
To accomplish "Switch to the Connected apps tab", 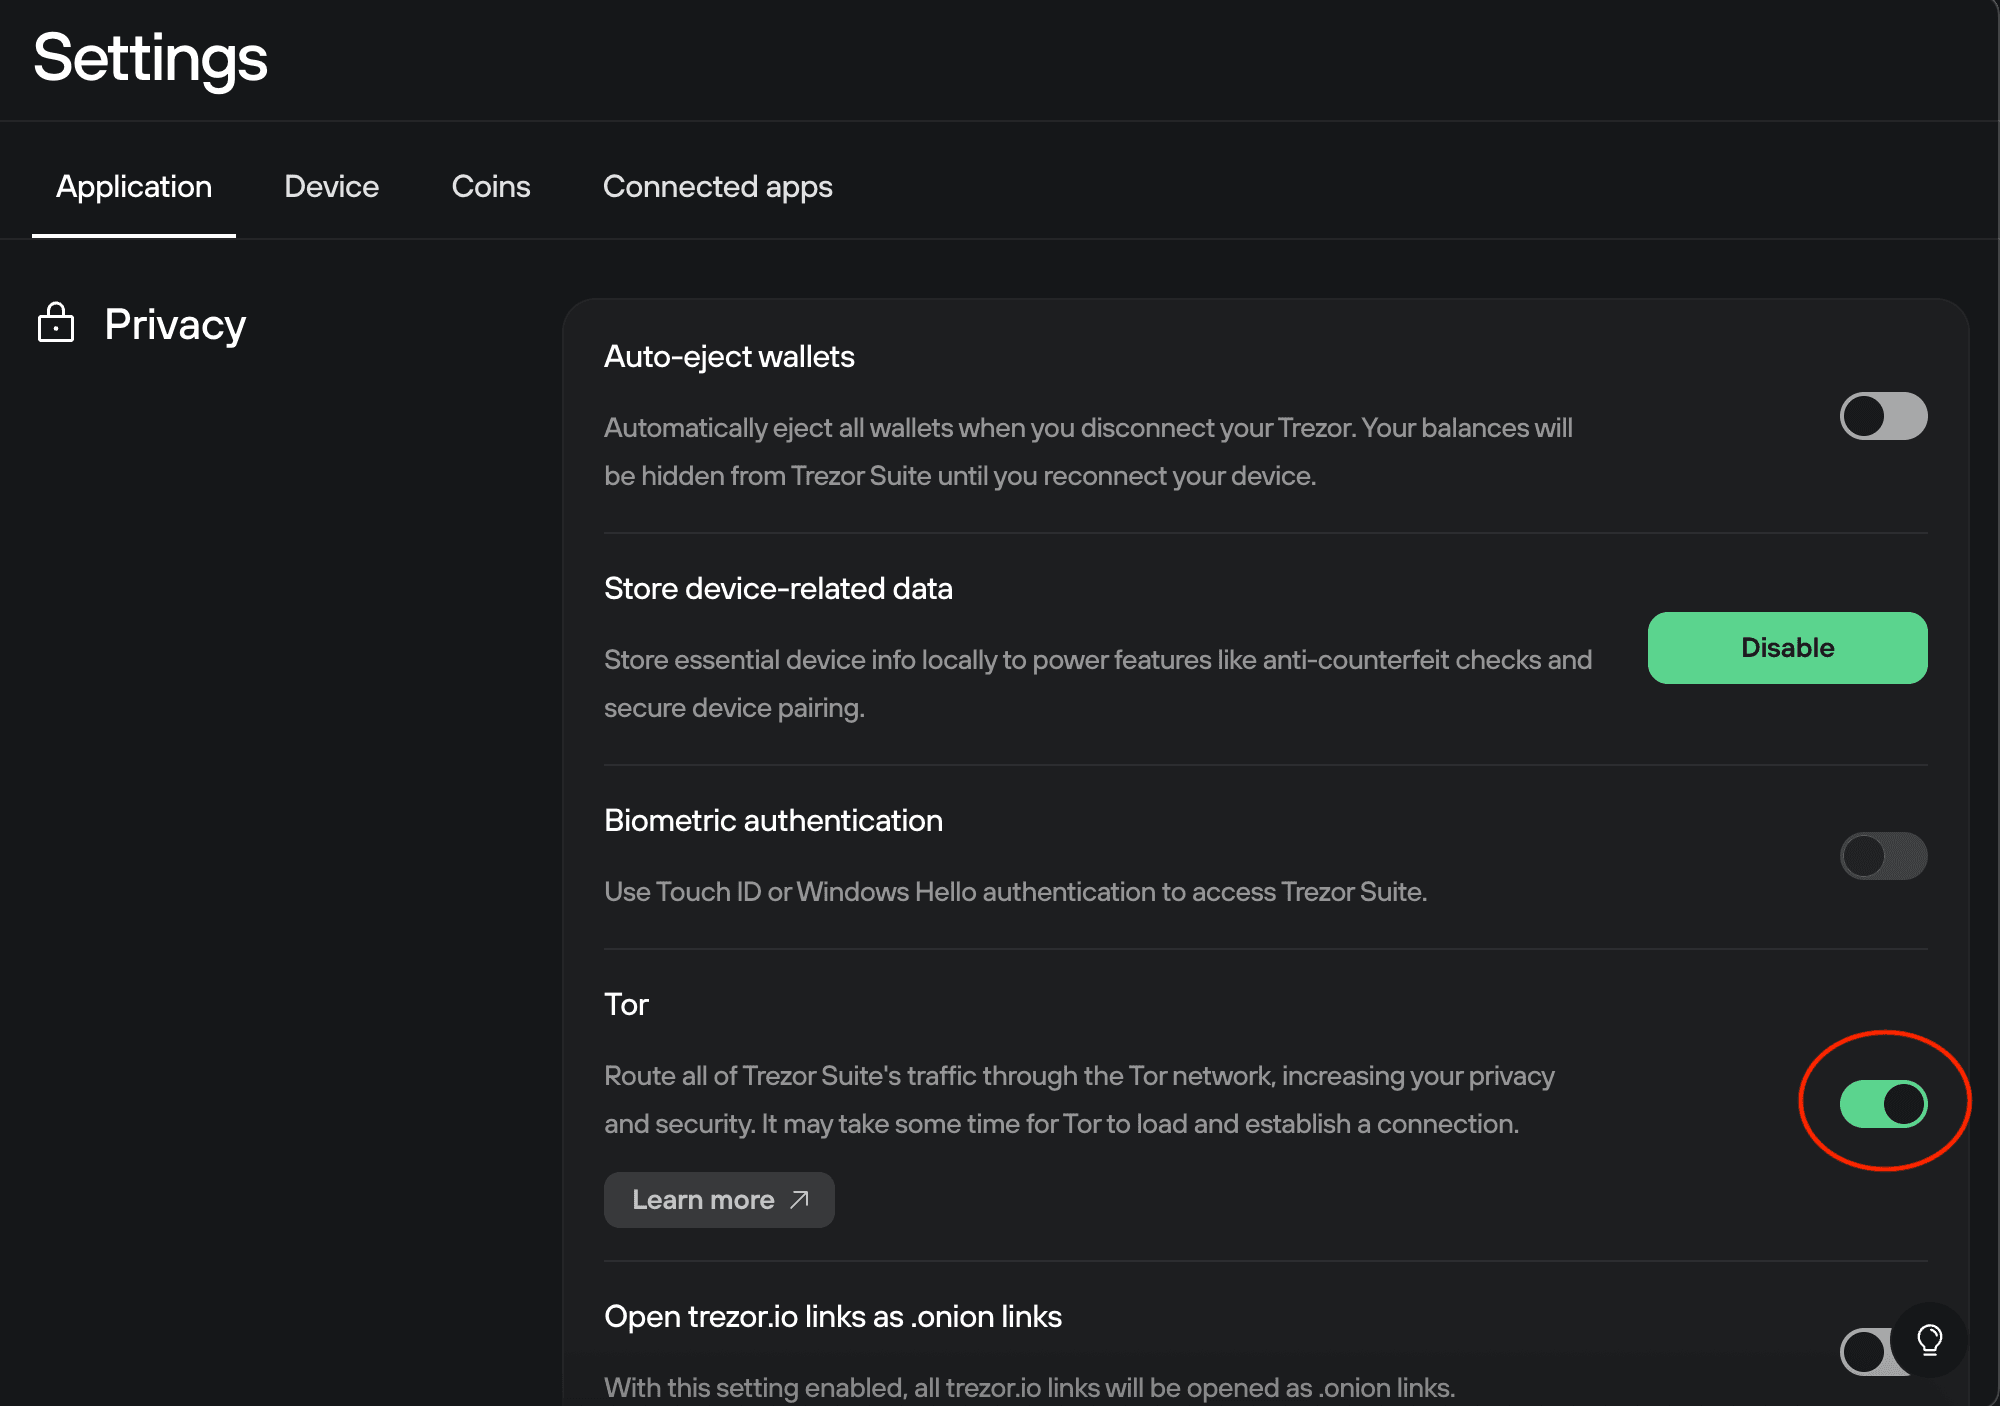I will pyautogui.click(x=717, y=186).
